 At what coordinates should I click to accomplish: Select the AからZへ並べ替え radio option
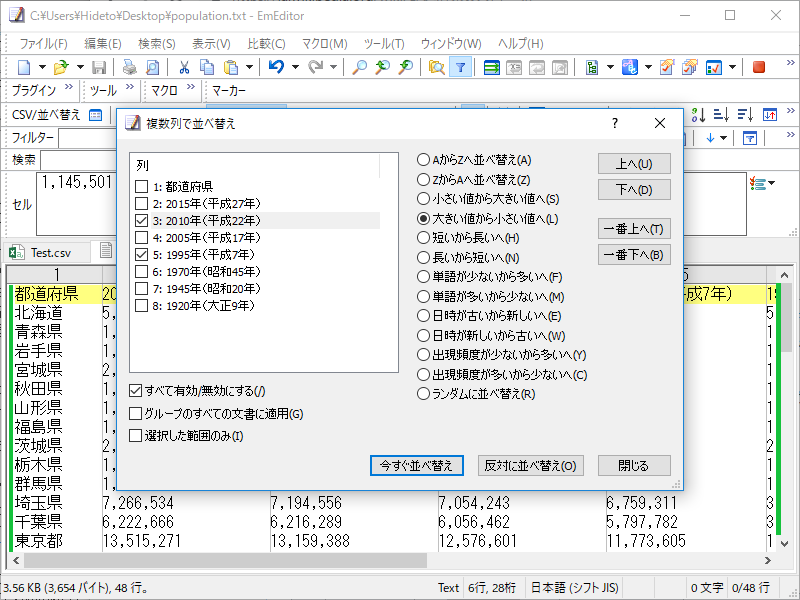point(424,159)
